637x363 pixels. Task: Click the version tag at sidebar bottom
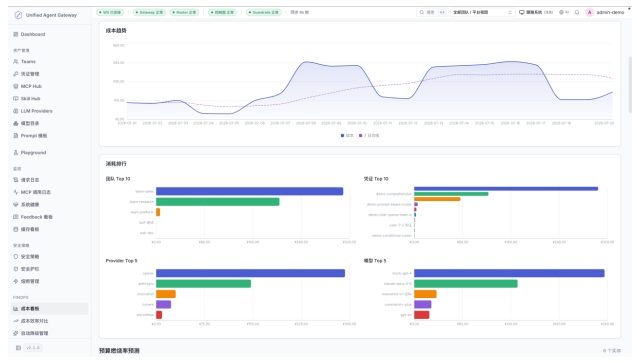pos(33,348)
